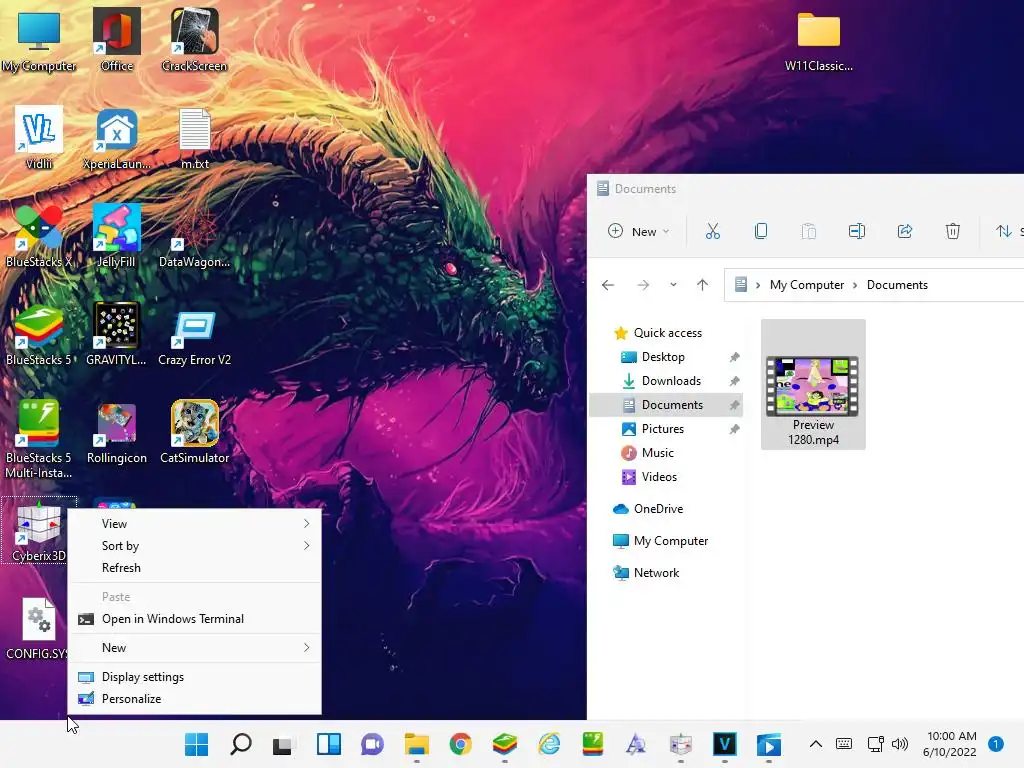Click the Sort icon in Documents toolbar

[1003, 231]
